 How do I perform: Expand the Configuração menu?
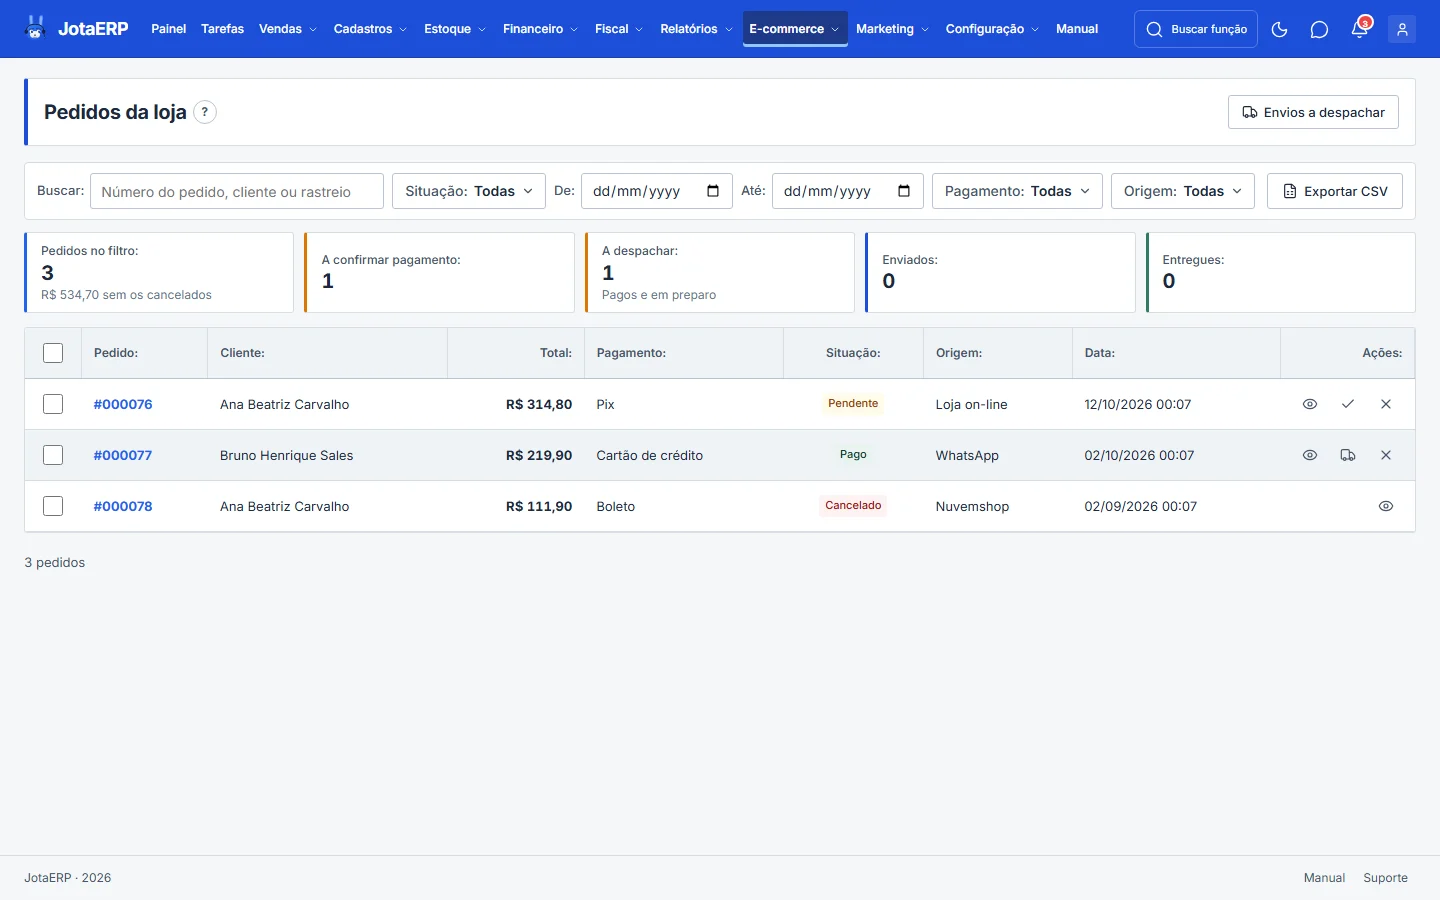pyautogui.click(x=992, y=29)
